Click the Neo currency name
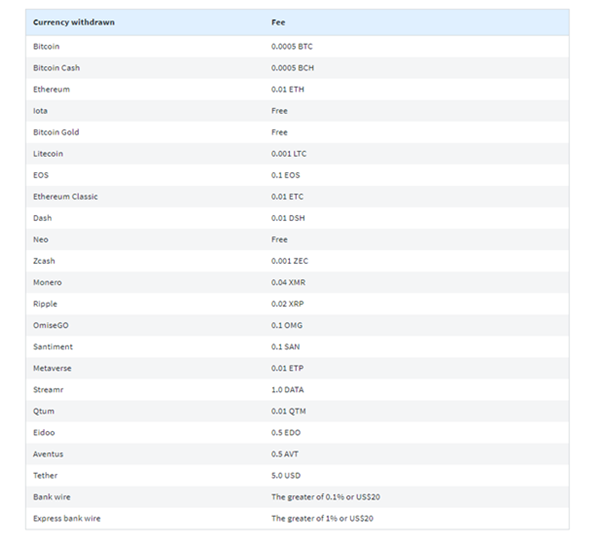 pyautogui.click(x=40, y=239)
